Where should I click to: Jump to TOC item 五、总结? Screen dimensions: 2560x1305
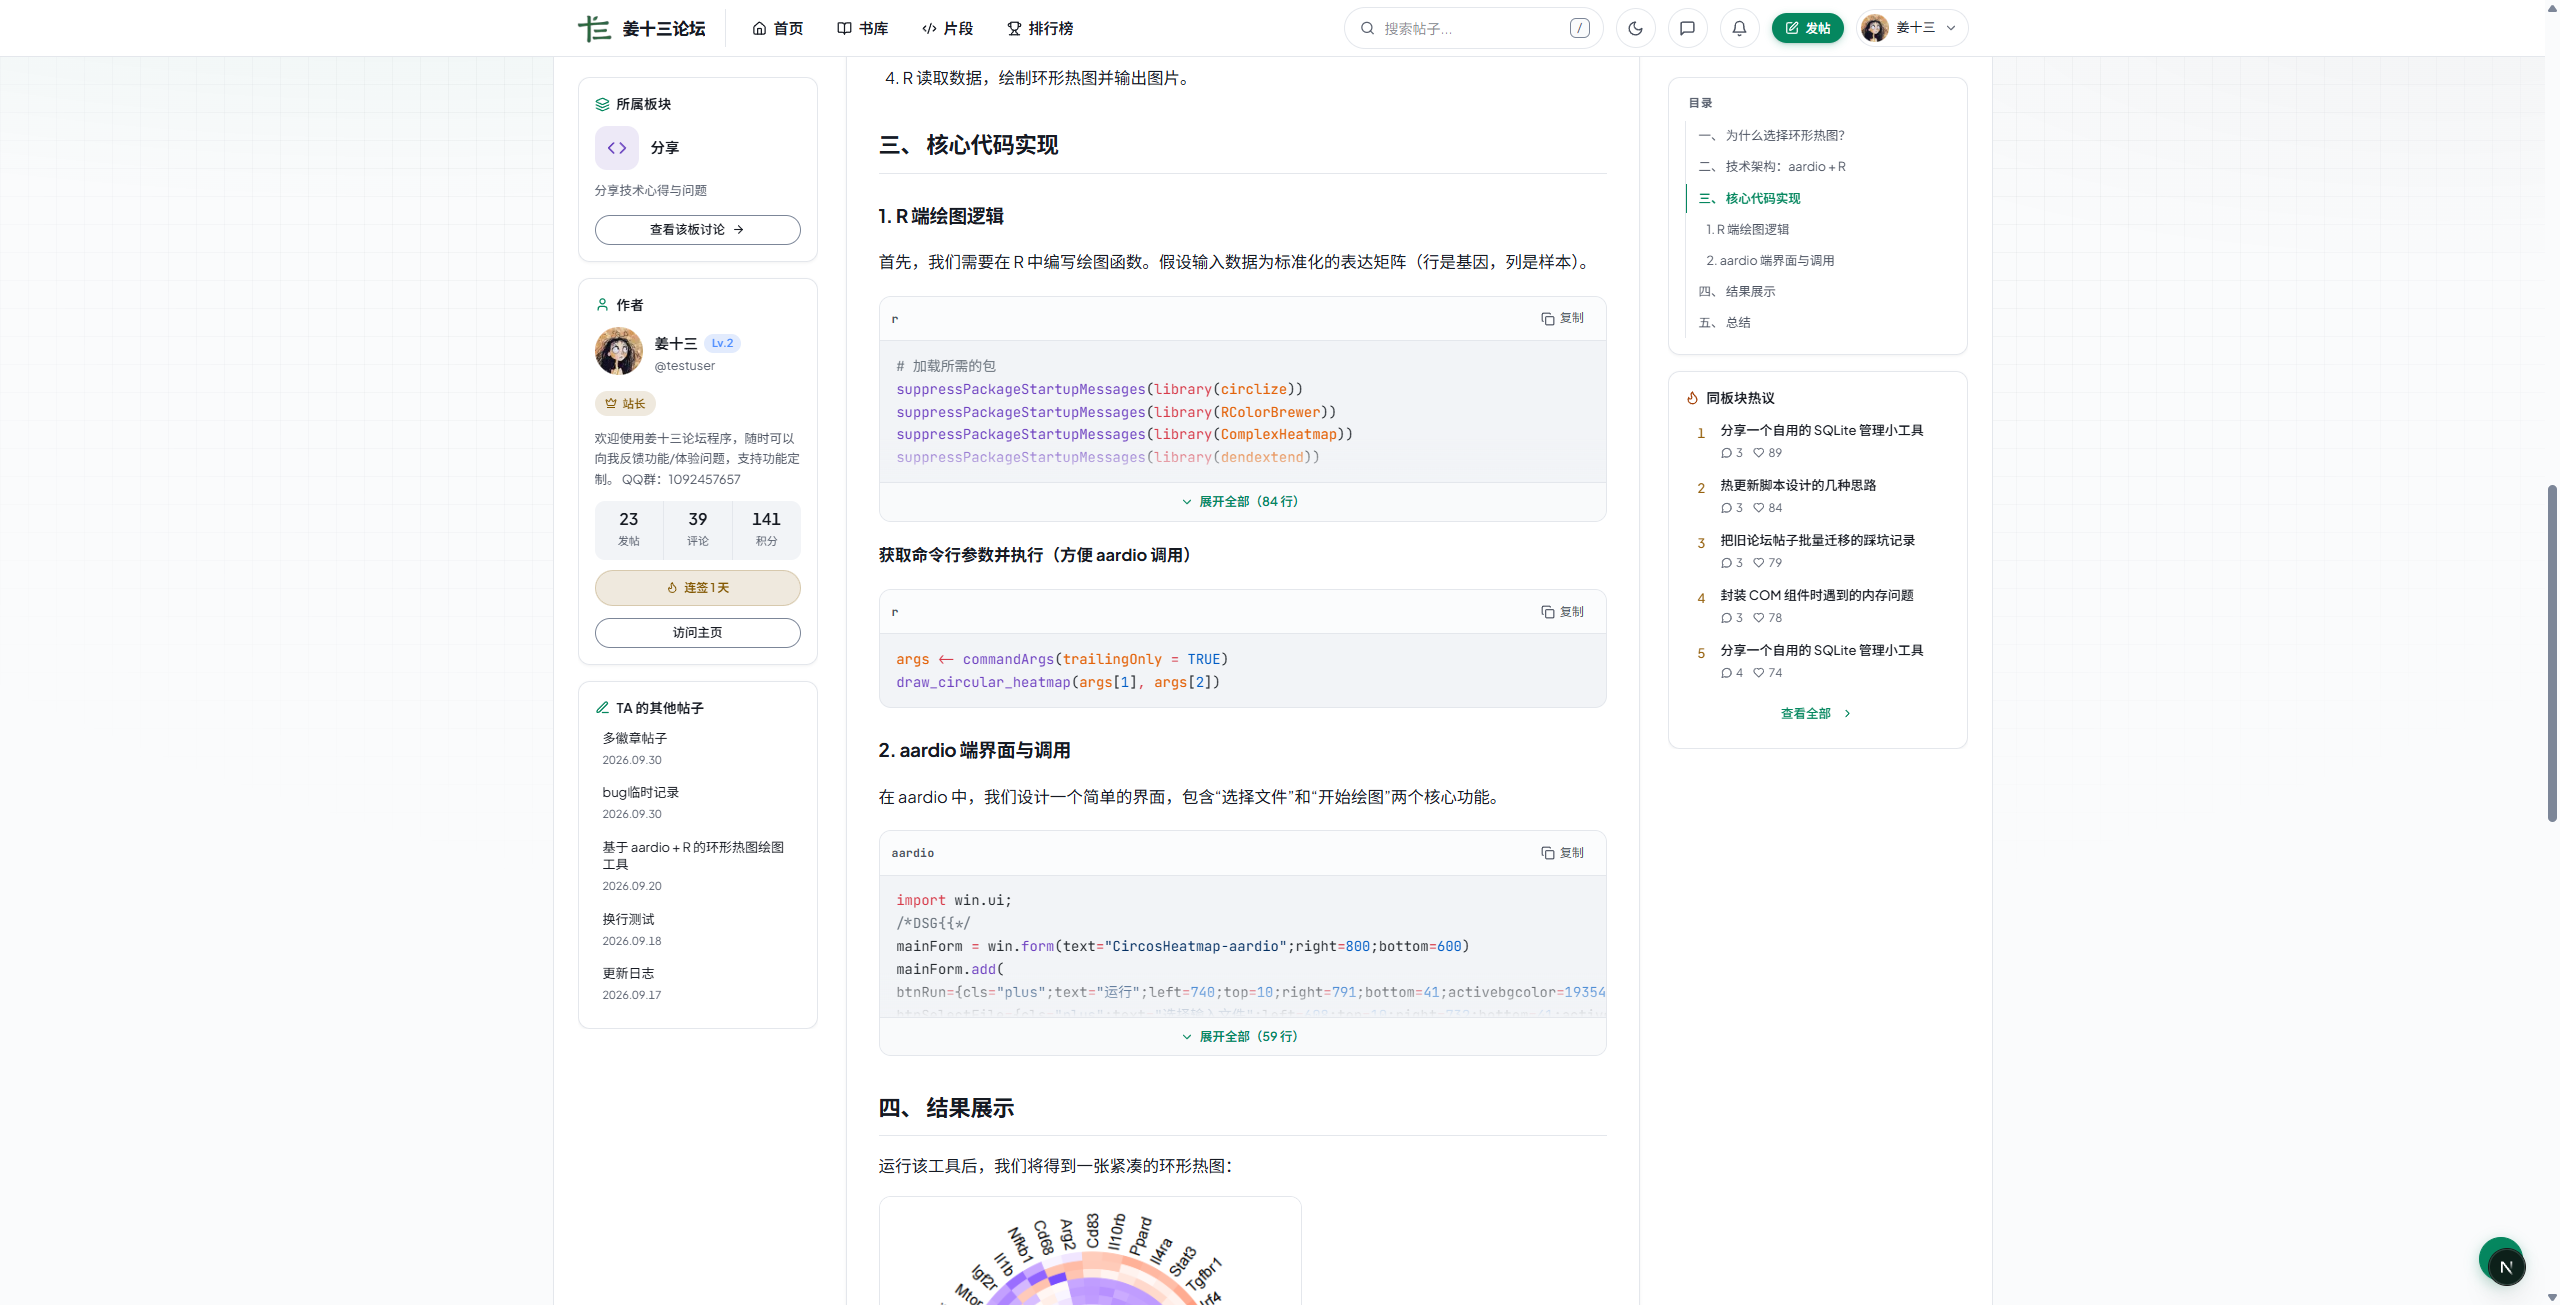click(x=1724, y=322)
